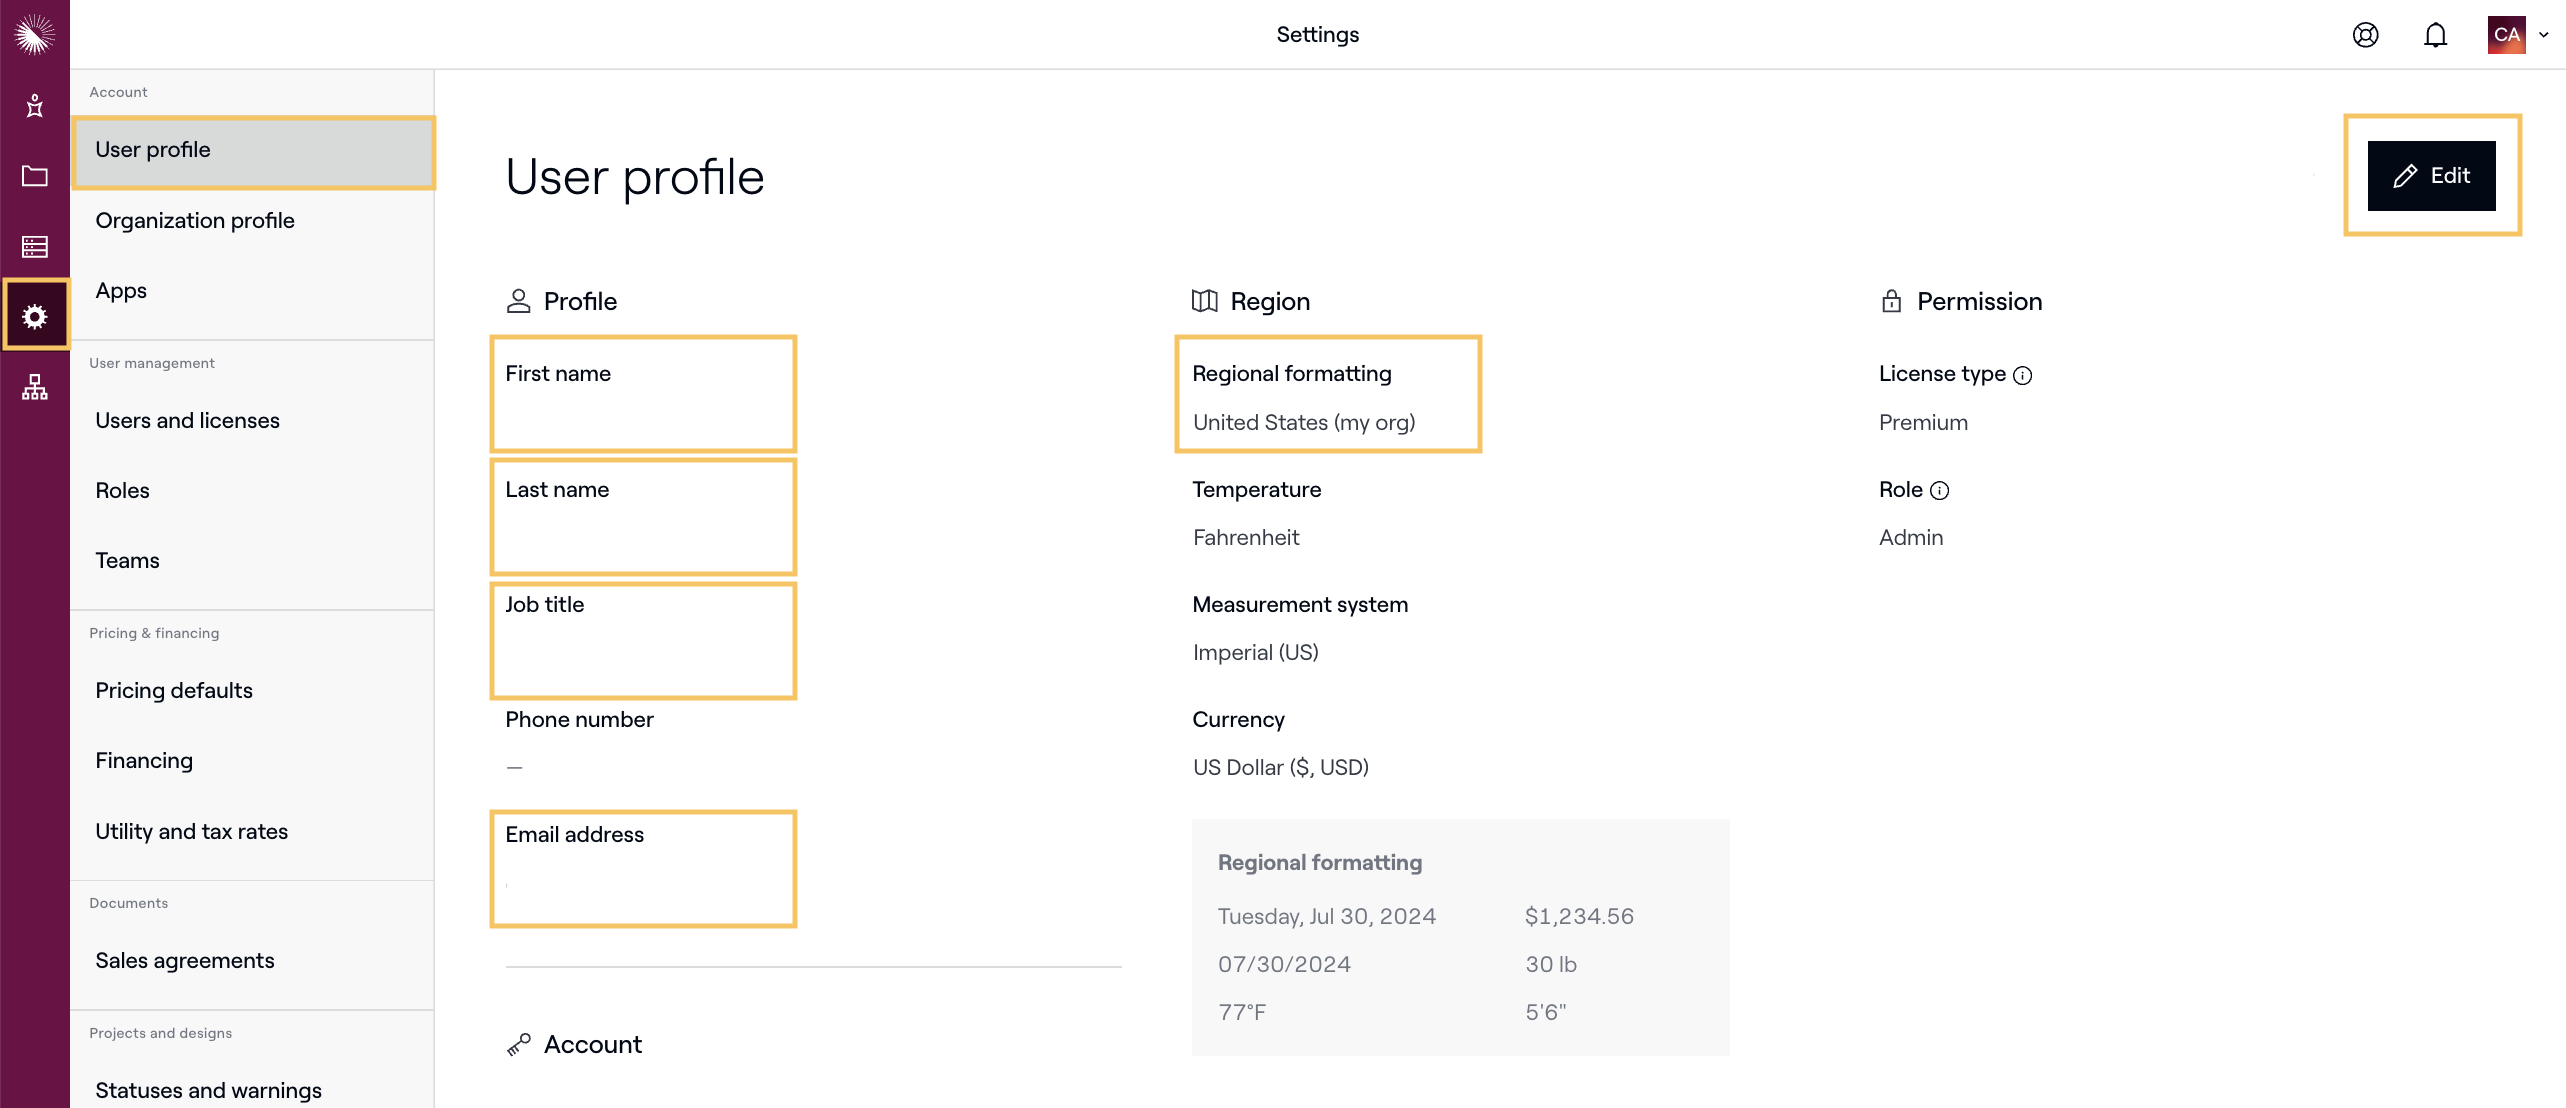
Task: Navigate to Sales agreements
Action: (x=184, y=960)
